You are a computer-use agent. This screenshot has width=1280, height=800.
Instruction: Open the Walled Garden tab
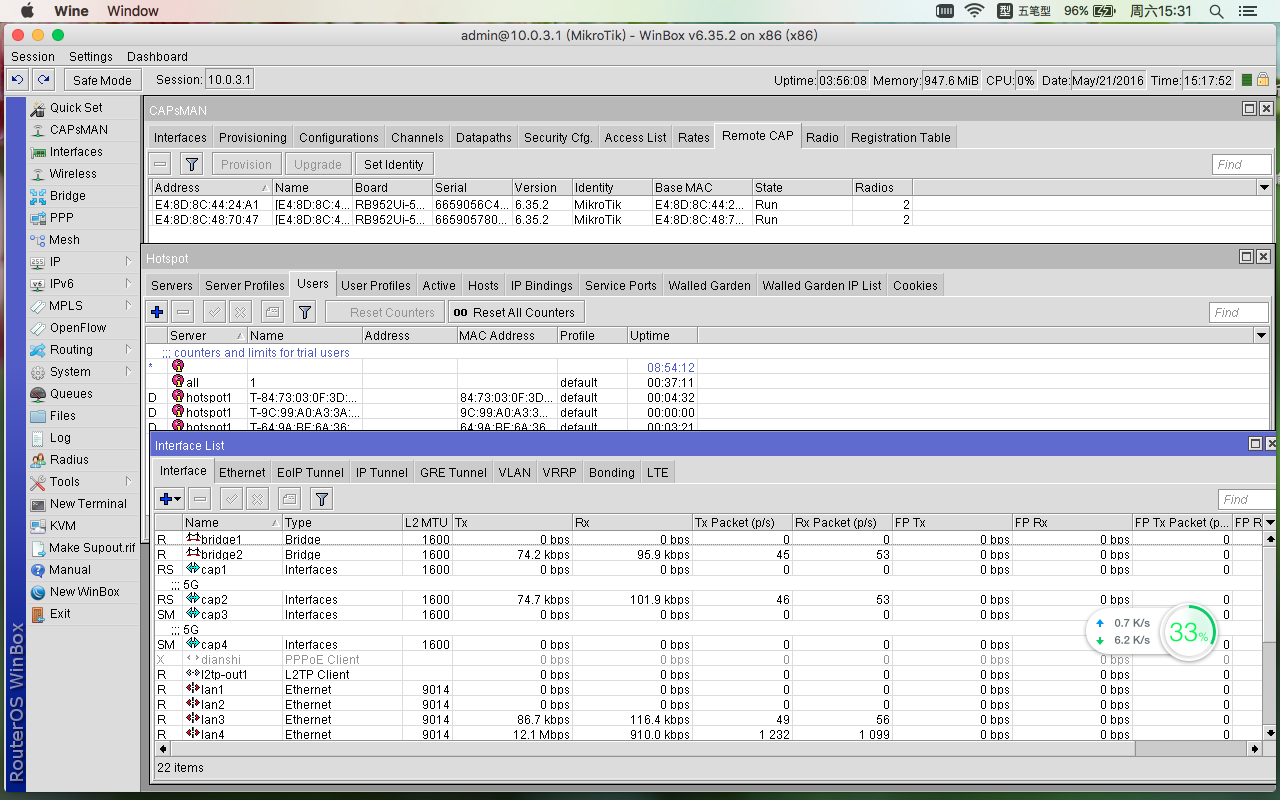(x=709, y=285)
